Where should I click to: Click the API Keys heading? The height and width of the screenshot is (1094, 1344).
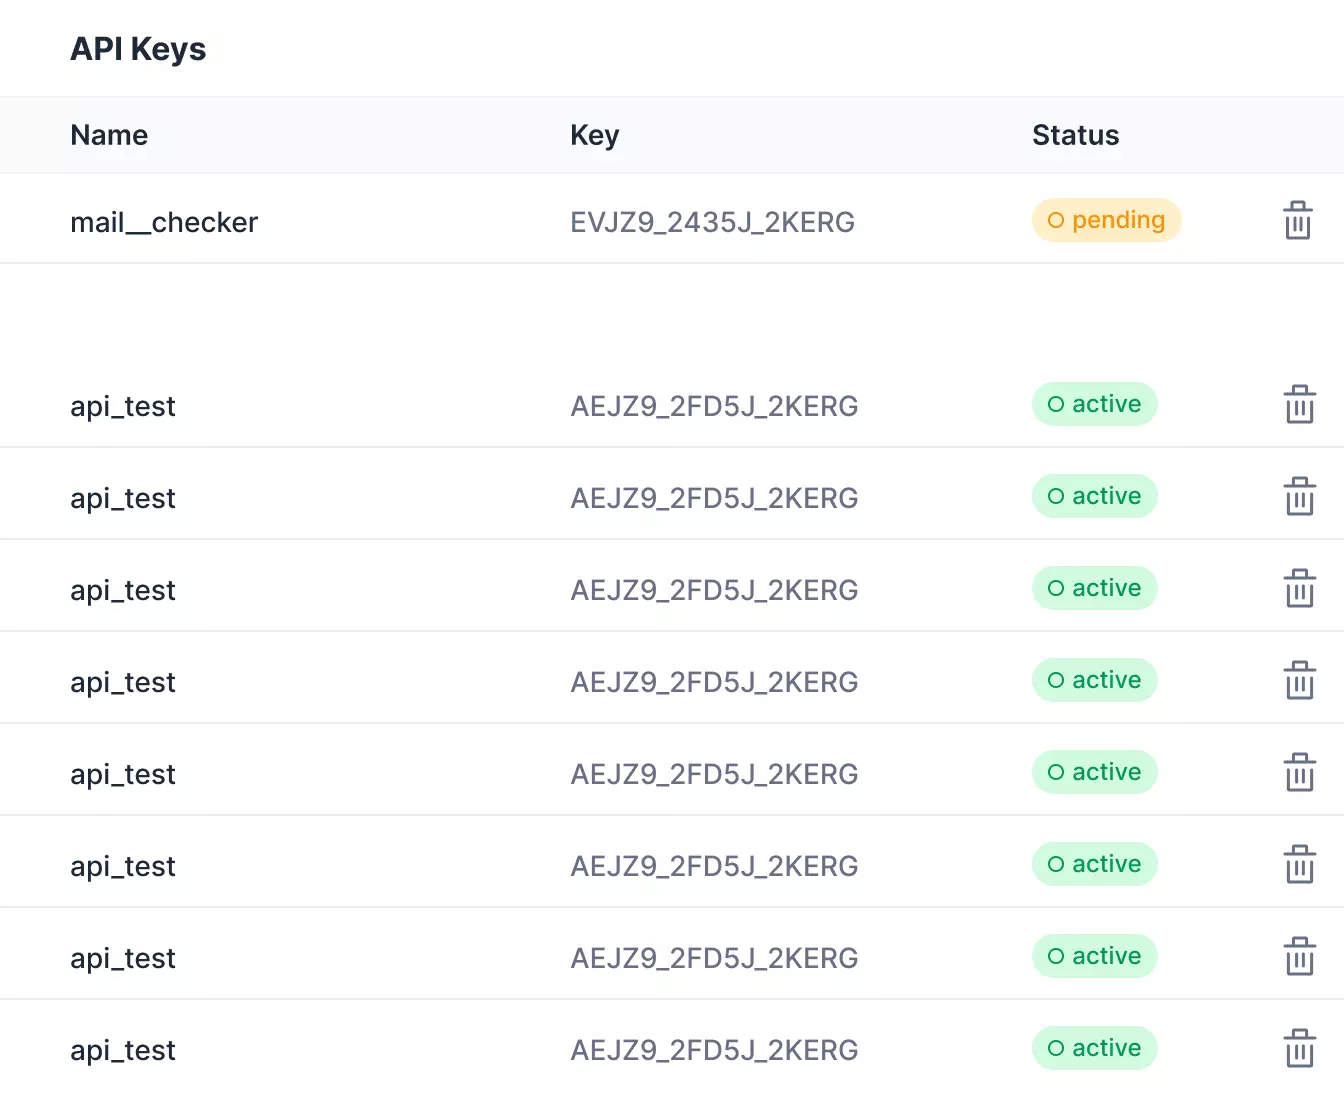pos(138,49)
